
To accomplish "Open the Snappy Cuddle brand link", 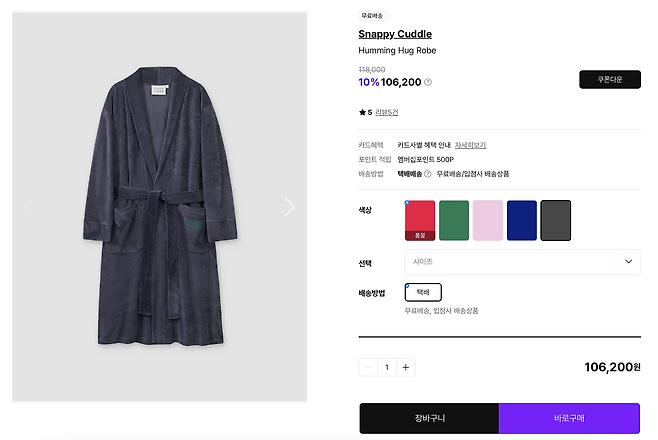I will (395, 34).
